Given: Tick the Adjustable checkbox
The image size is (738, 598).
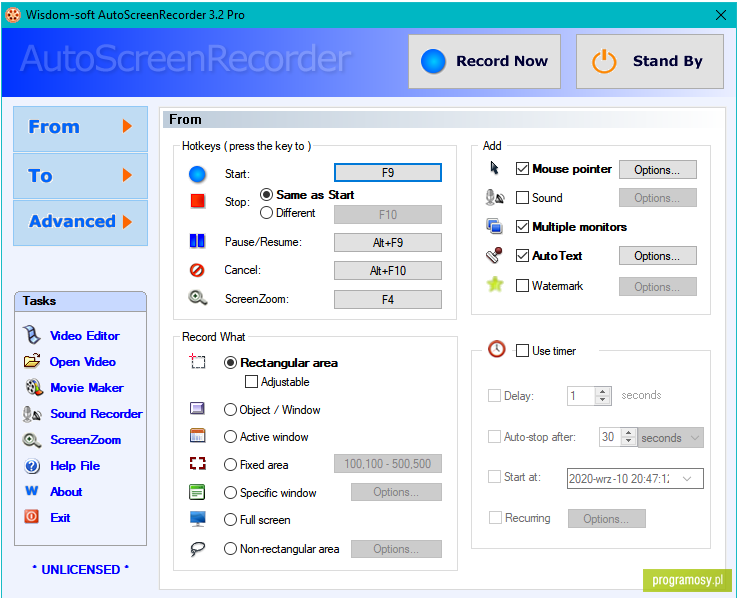Looking at the screenshot, I should point(251,381).
